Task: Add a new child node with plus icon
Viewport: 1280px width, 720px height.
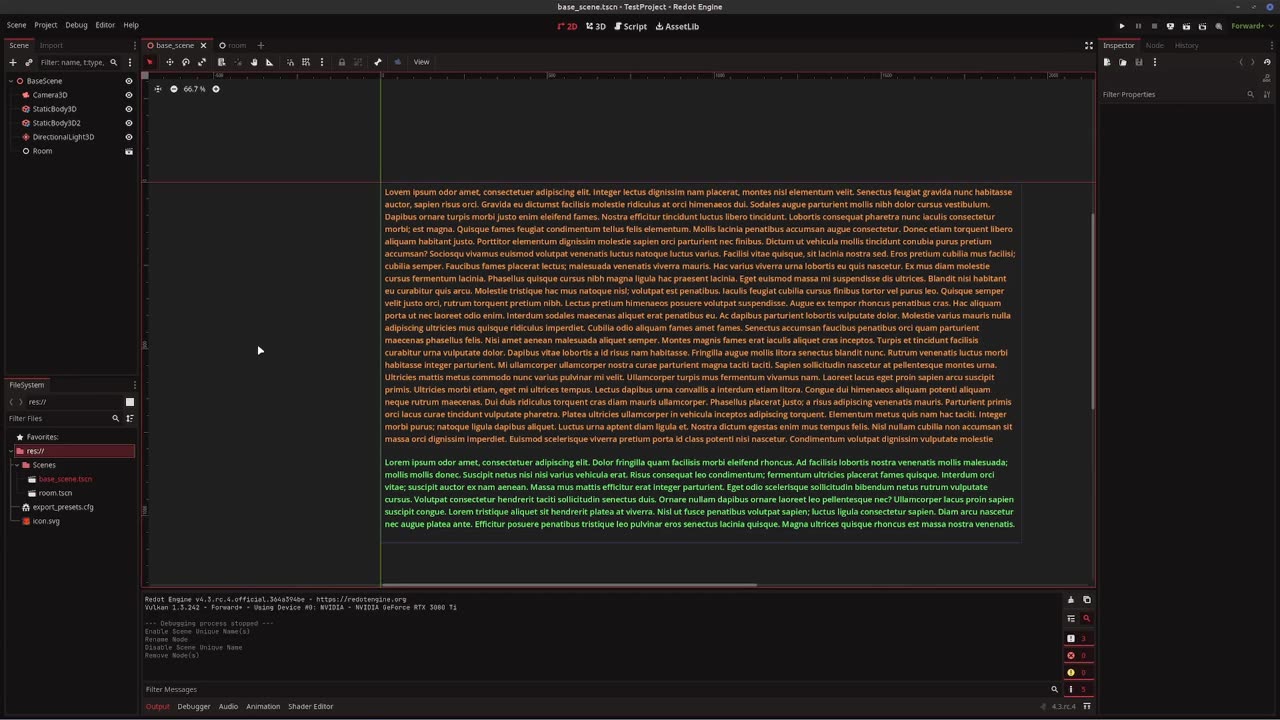Action: click(13, 62)
